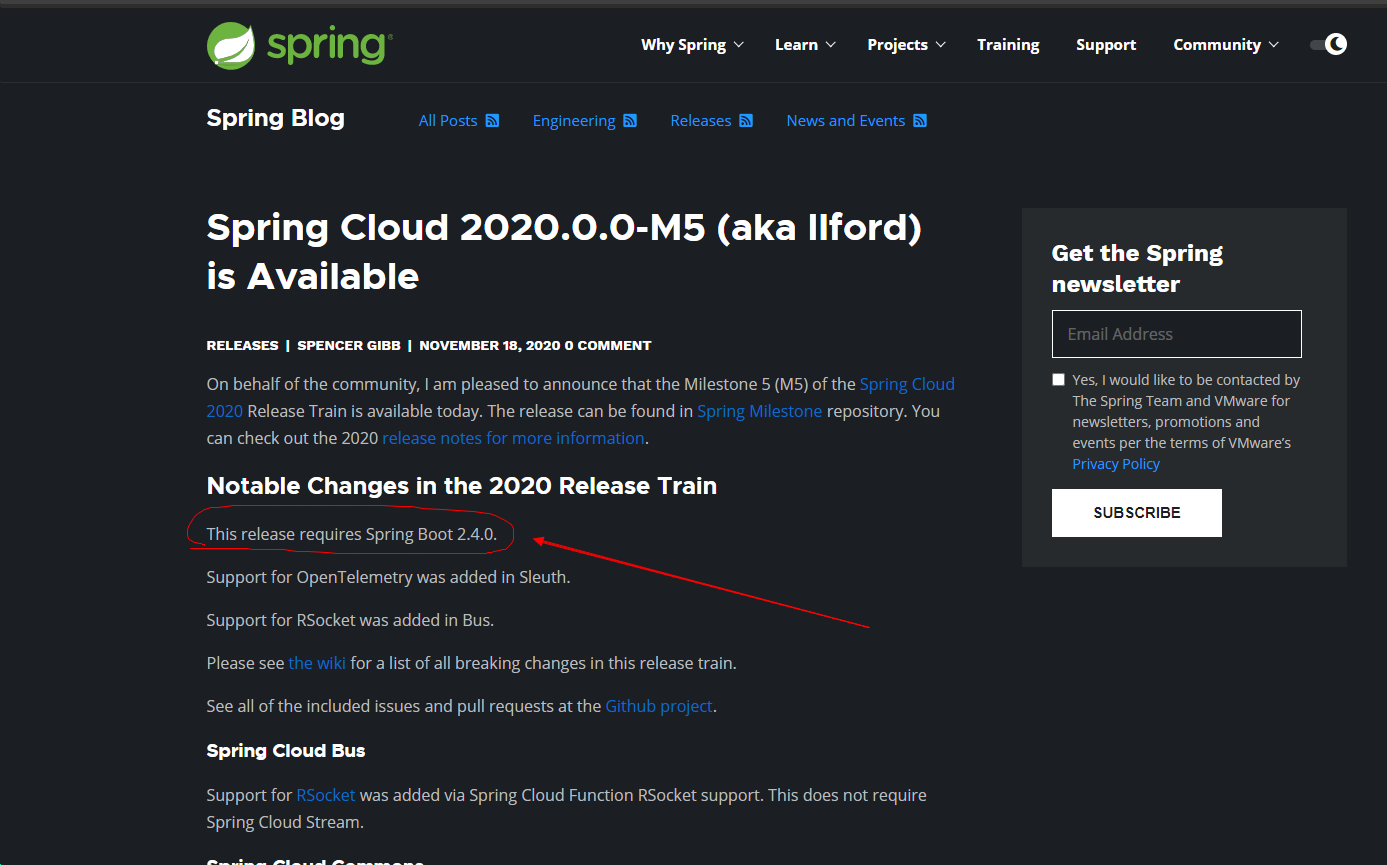Open the Learn dropdown menu
1387x865 pixels.
[797, 44]
